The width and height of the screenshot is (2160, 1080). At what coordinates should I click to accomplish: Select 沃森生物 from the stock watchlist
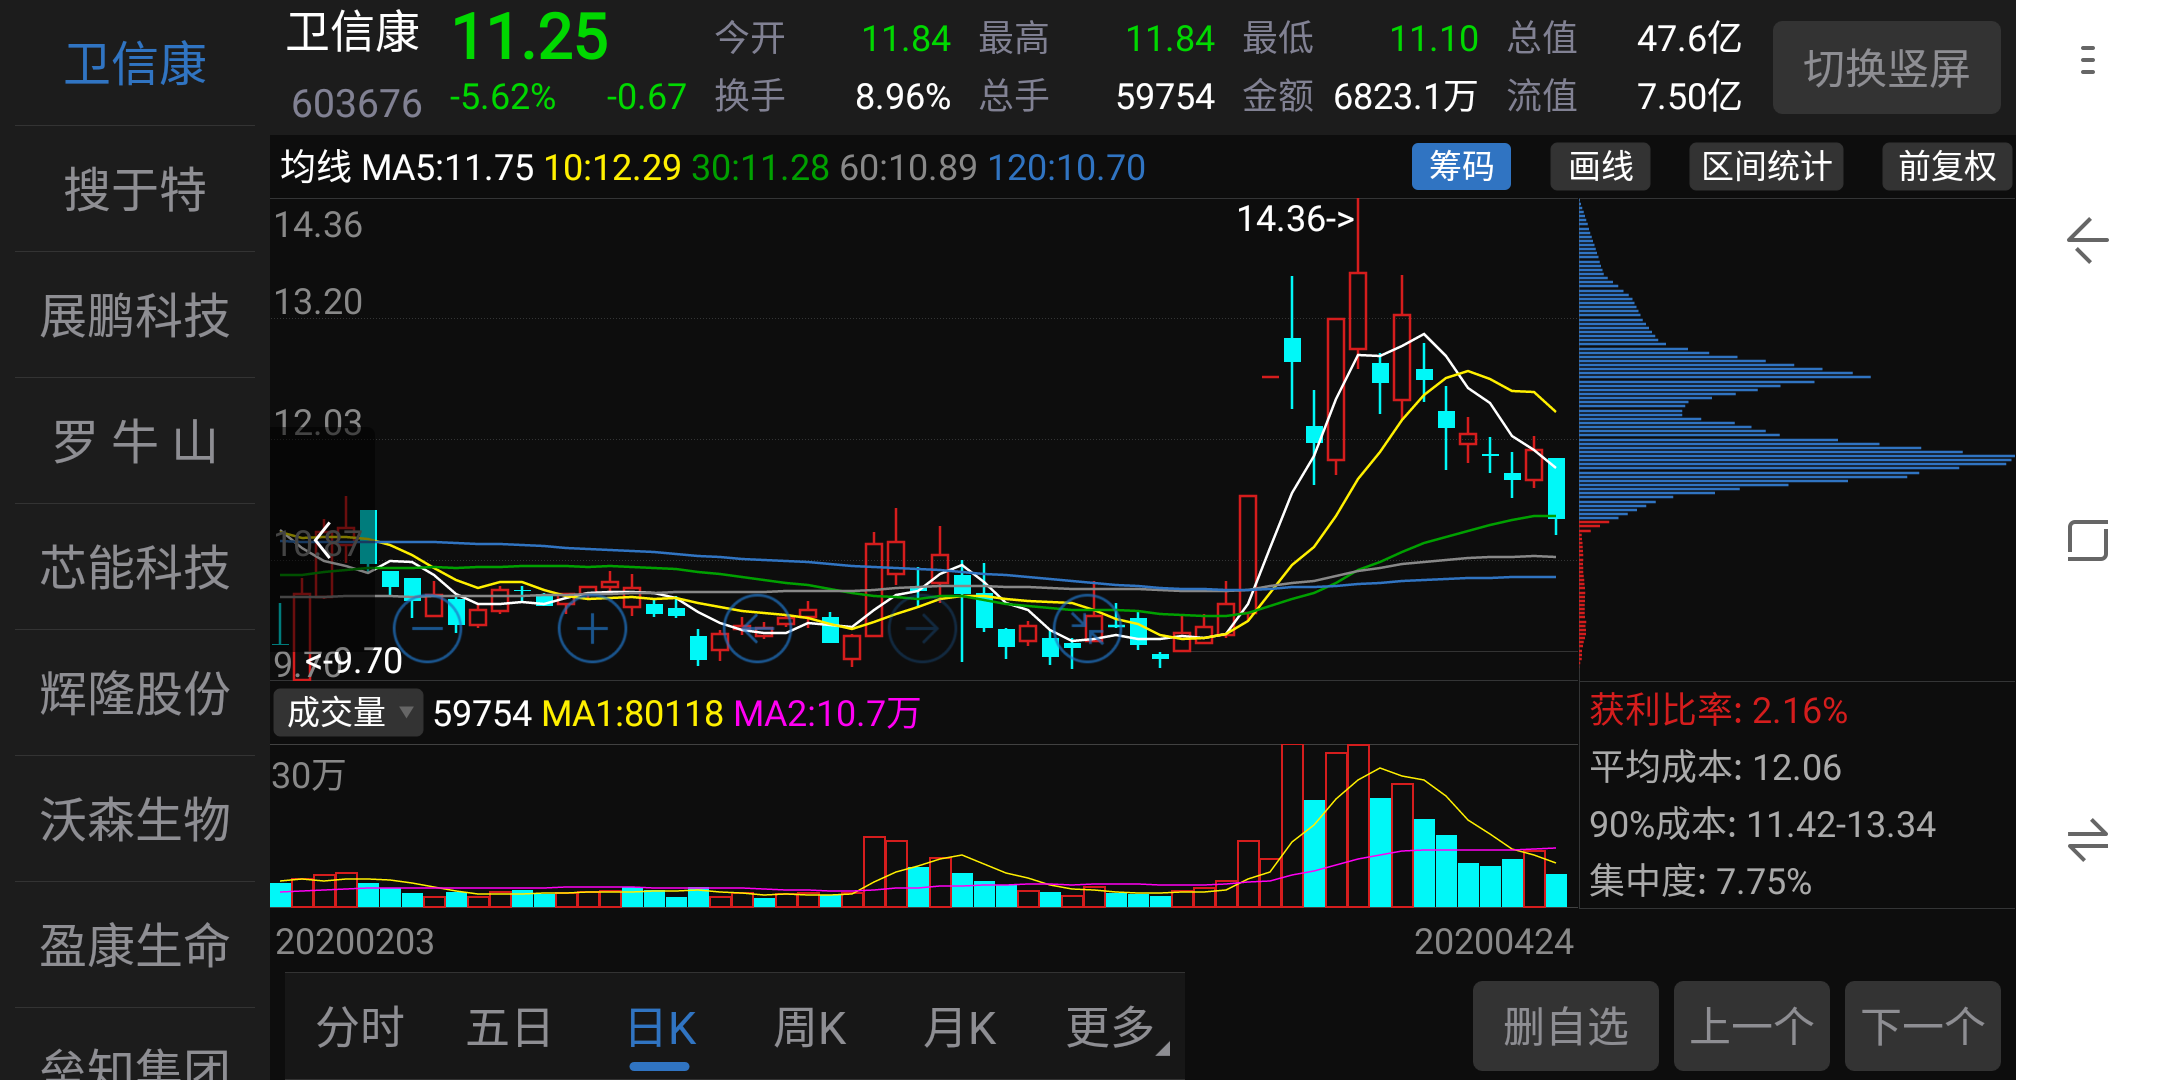pyautogui.click(x=135, y=819)
